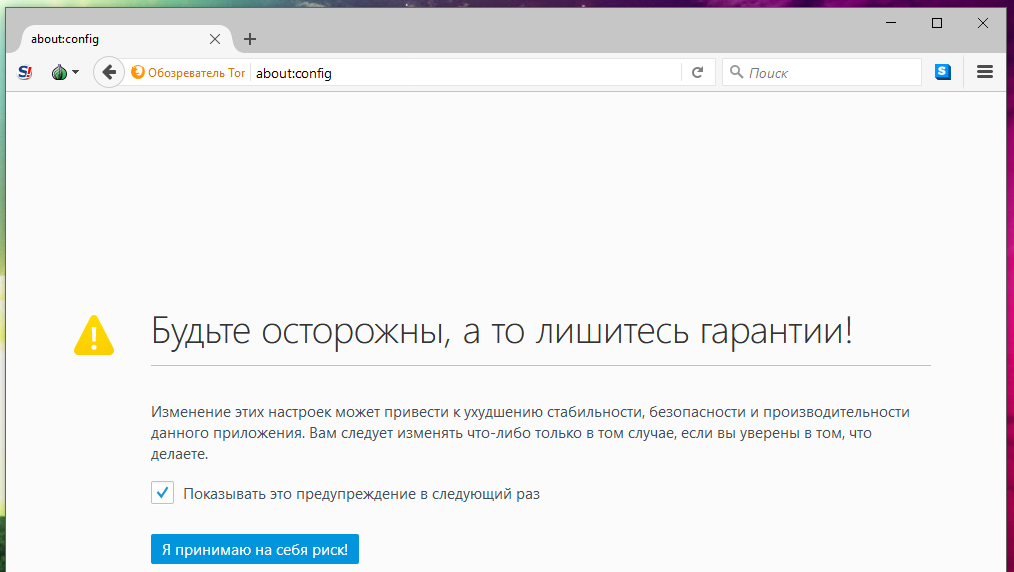Image resolution: width=1014 pixels, height=572 pixels.
Task: Minimize the browser window
Action: pyautogui.click(x=891, y=23)
